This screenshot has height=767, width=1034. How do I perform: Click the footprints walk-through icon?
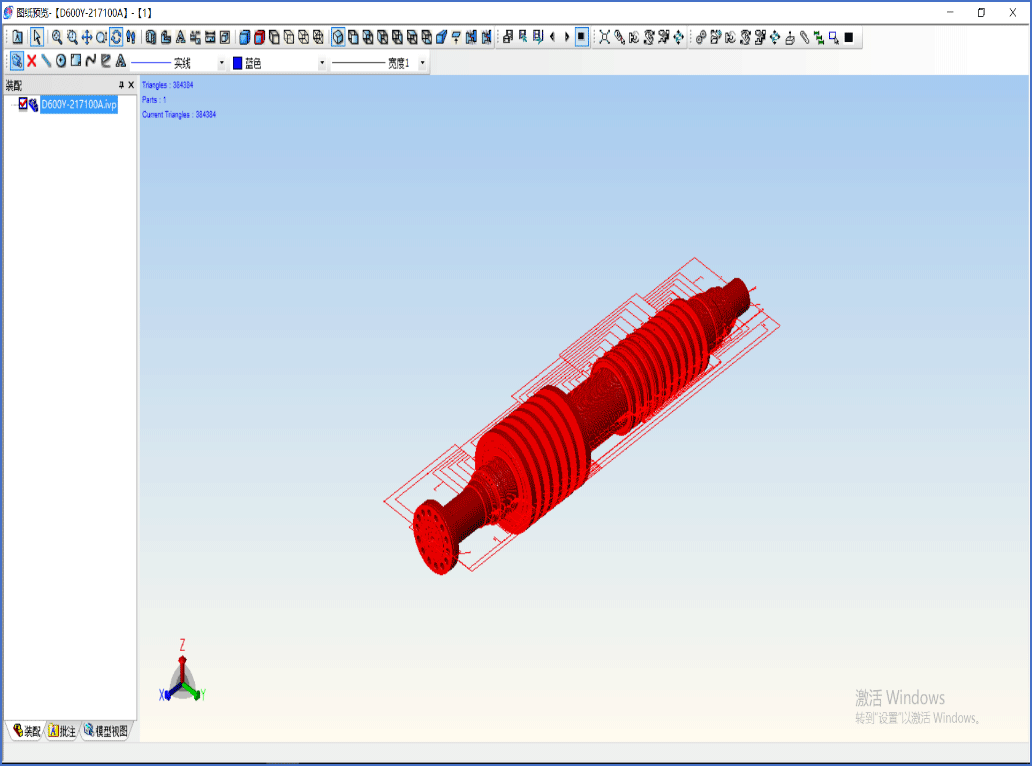(131, 38)
